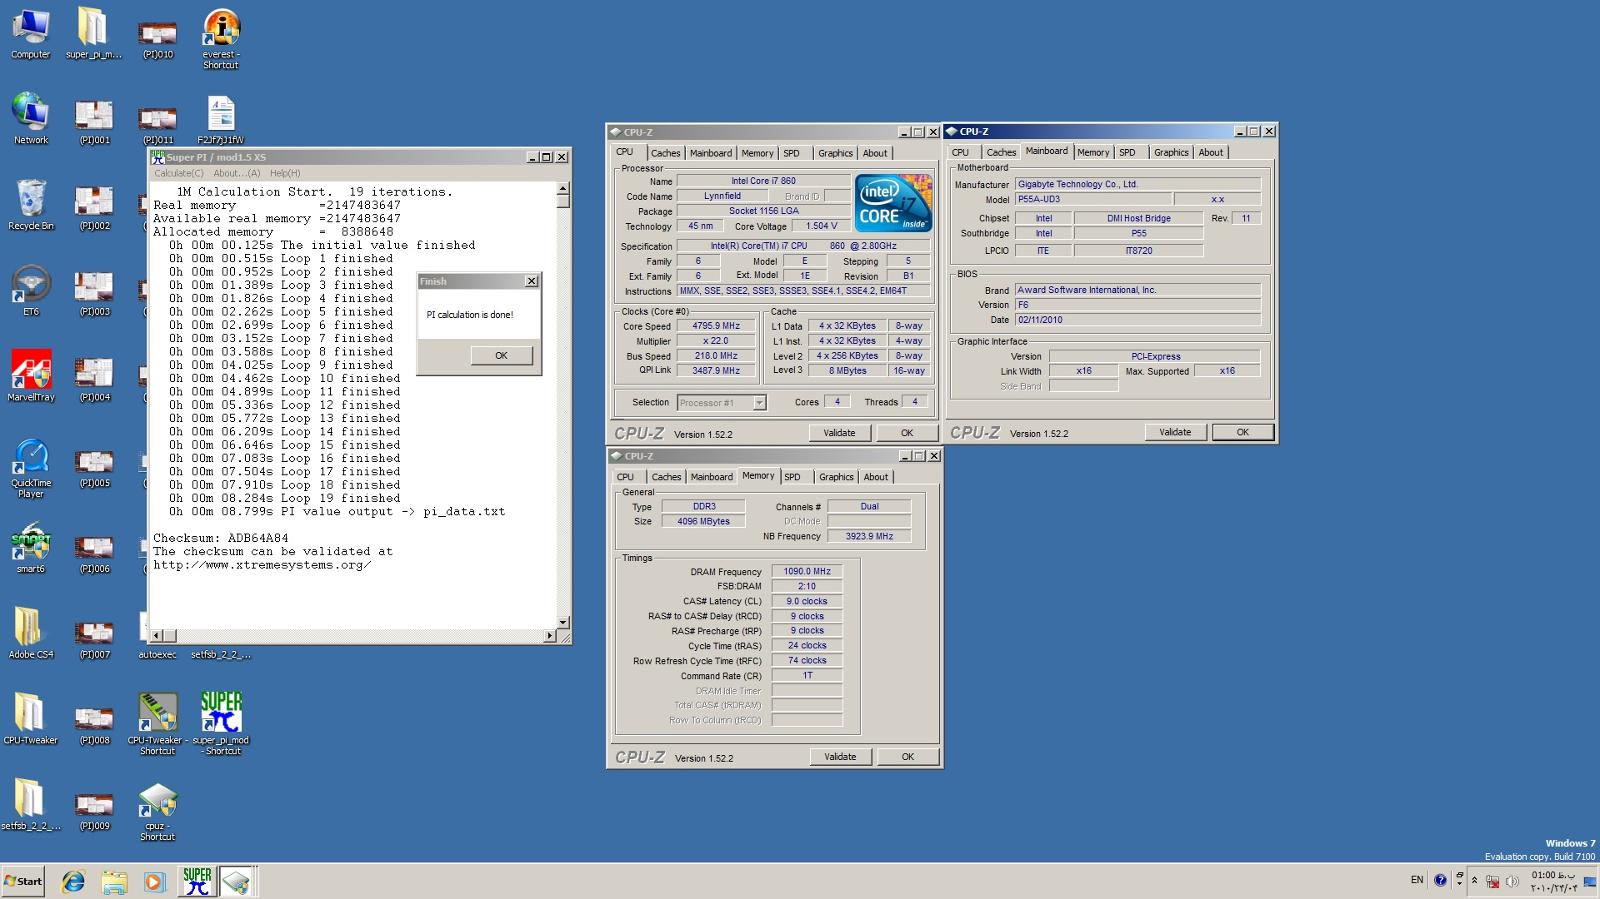This screenshot has width=1600, height=899.
Task: Select CPU tab in CPU-Z Mainboard window
Action: click(961, 152)
